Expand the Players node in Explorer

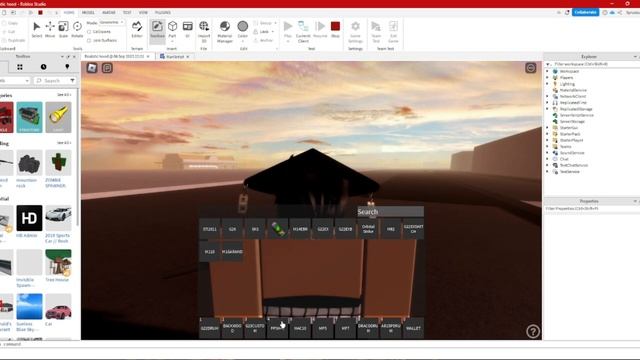[547, 78]
